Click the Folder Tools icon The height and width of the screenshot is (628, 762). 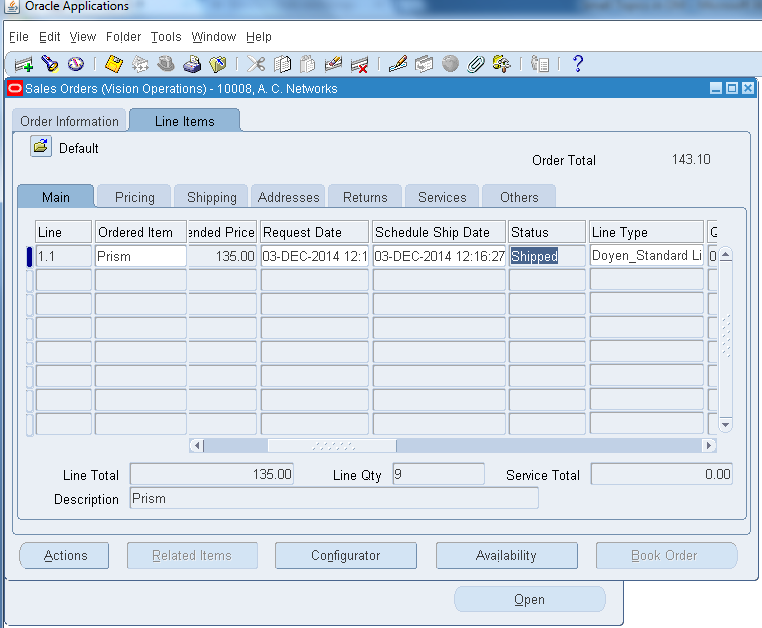pyautogui.click(x=502, y=64)
